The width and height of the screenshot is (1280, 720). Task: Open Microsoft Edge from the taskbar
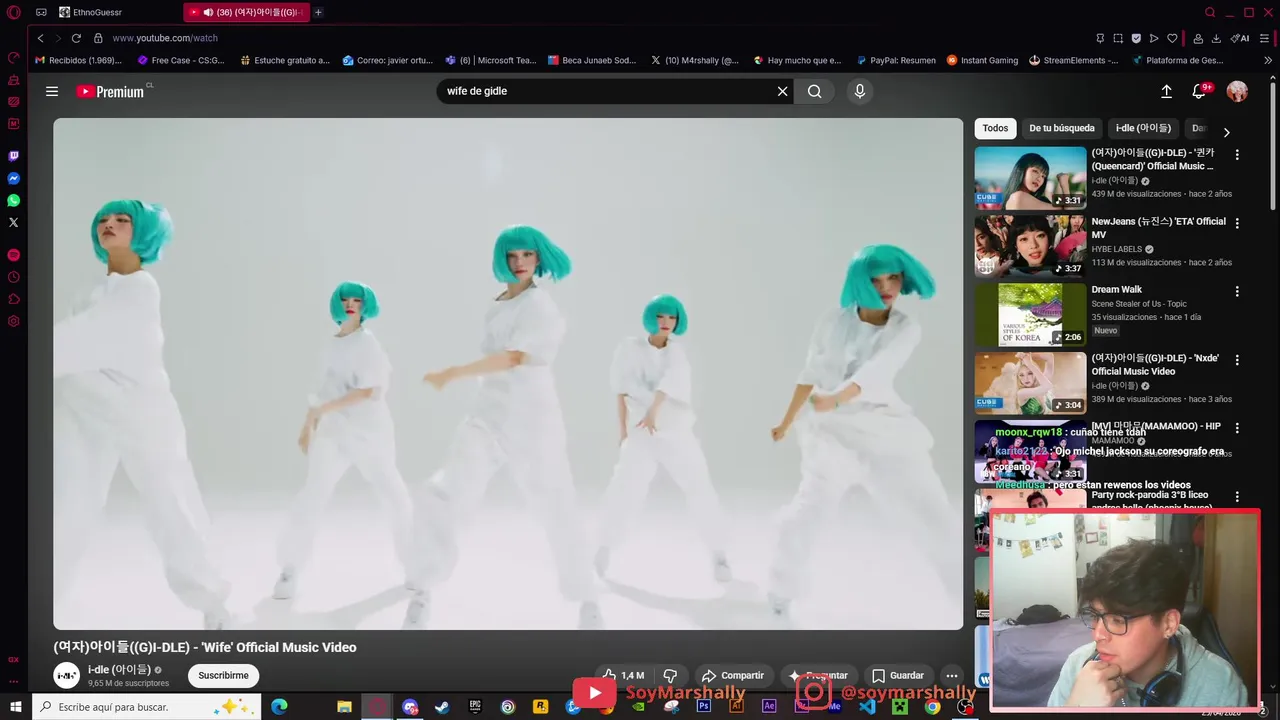pyautogui.click(x=279, y=707)
